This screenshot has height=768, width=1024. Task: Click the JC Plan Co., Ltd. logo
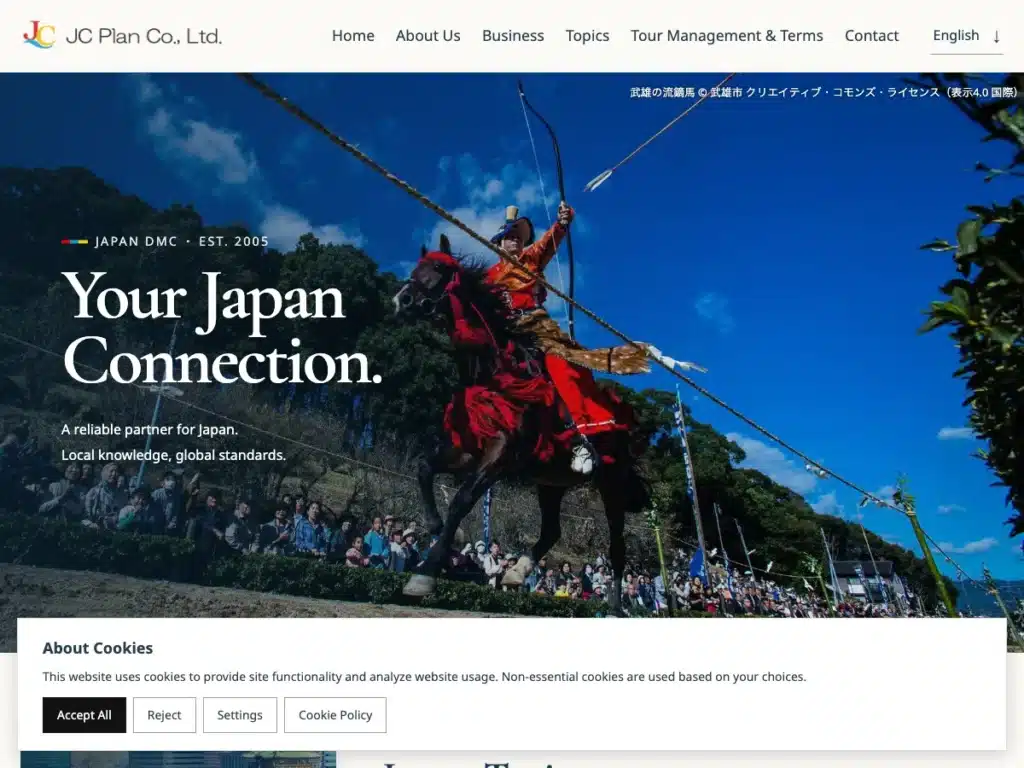point(122,35)
